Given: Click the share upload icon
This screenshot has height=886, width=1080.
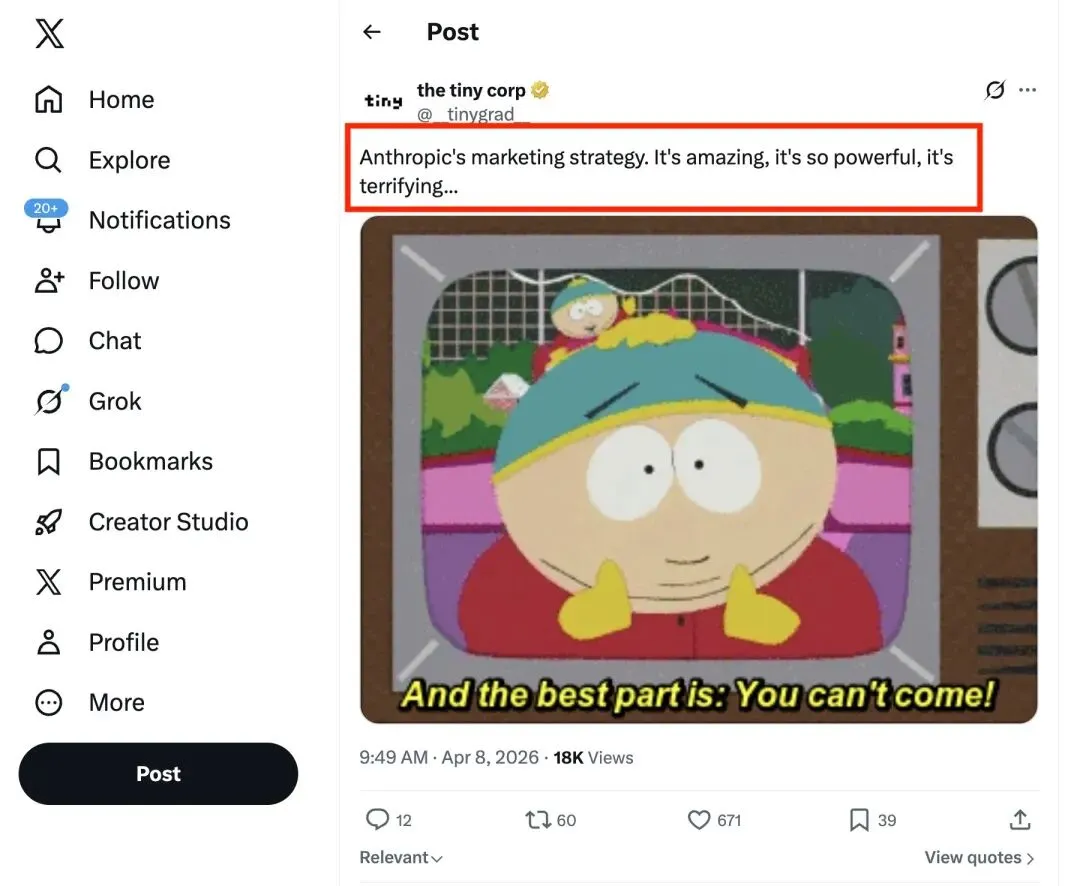Looking at the screenshot, I should click(x=1020, y=820).
